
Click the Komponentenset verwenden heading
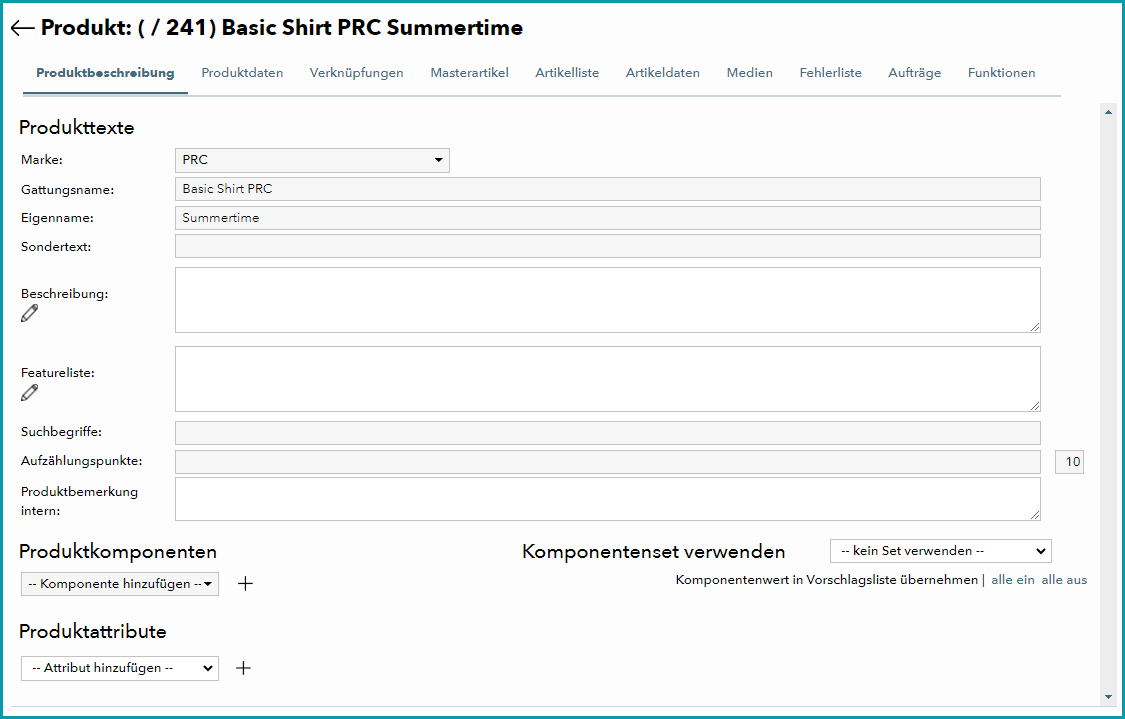654,552
